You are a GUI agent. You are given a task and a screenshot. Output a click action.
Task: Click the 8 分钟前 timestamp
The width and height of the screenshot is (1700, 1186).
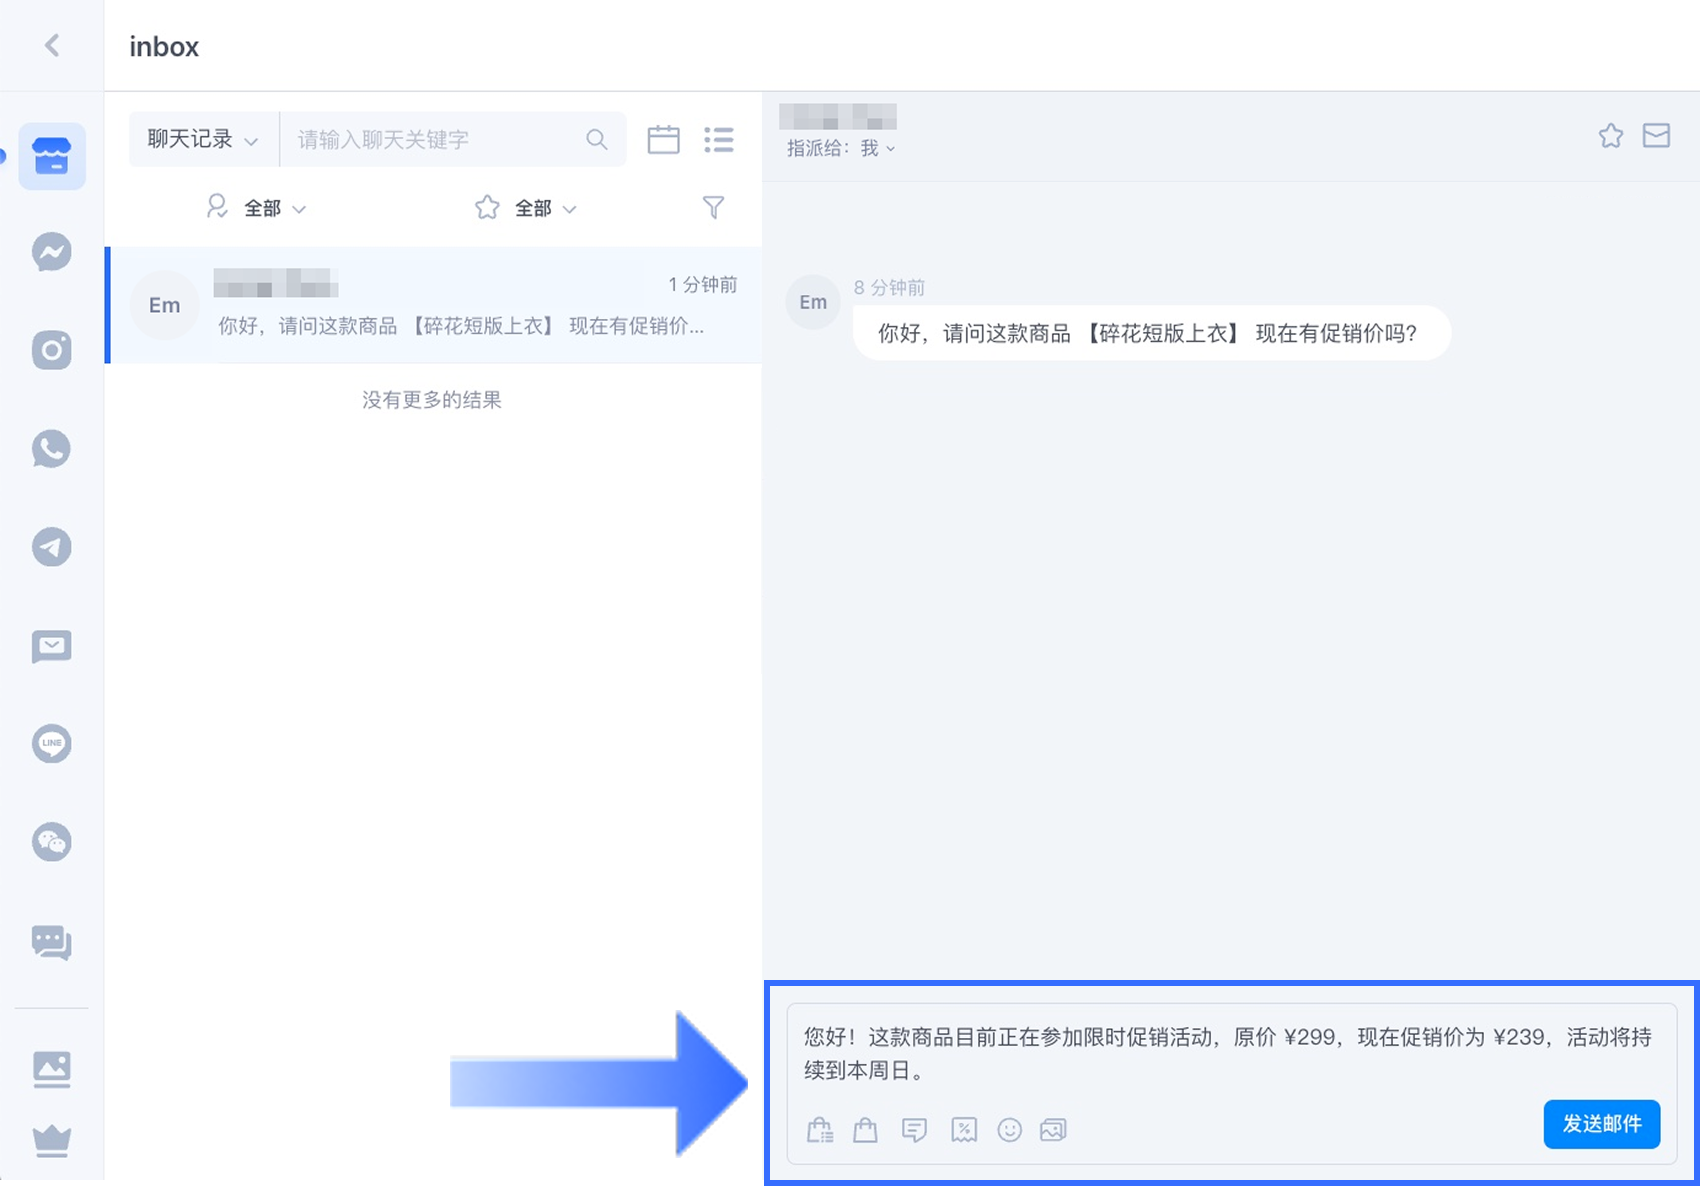tap(889, 288)
